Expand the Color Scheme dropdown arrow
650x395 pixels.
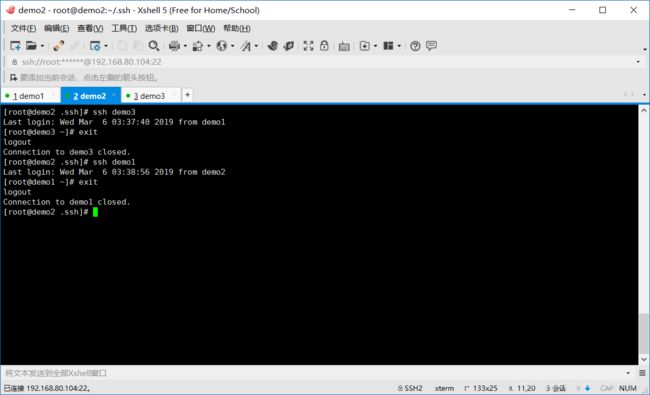209,46
